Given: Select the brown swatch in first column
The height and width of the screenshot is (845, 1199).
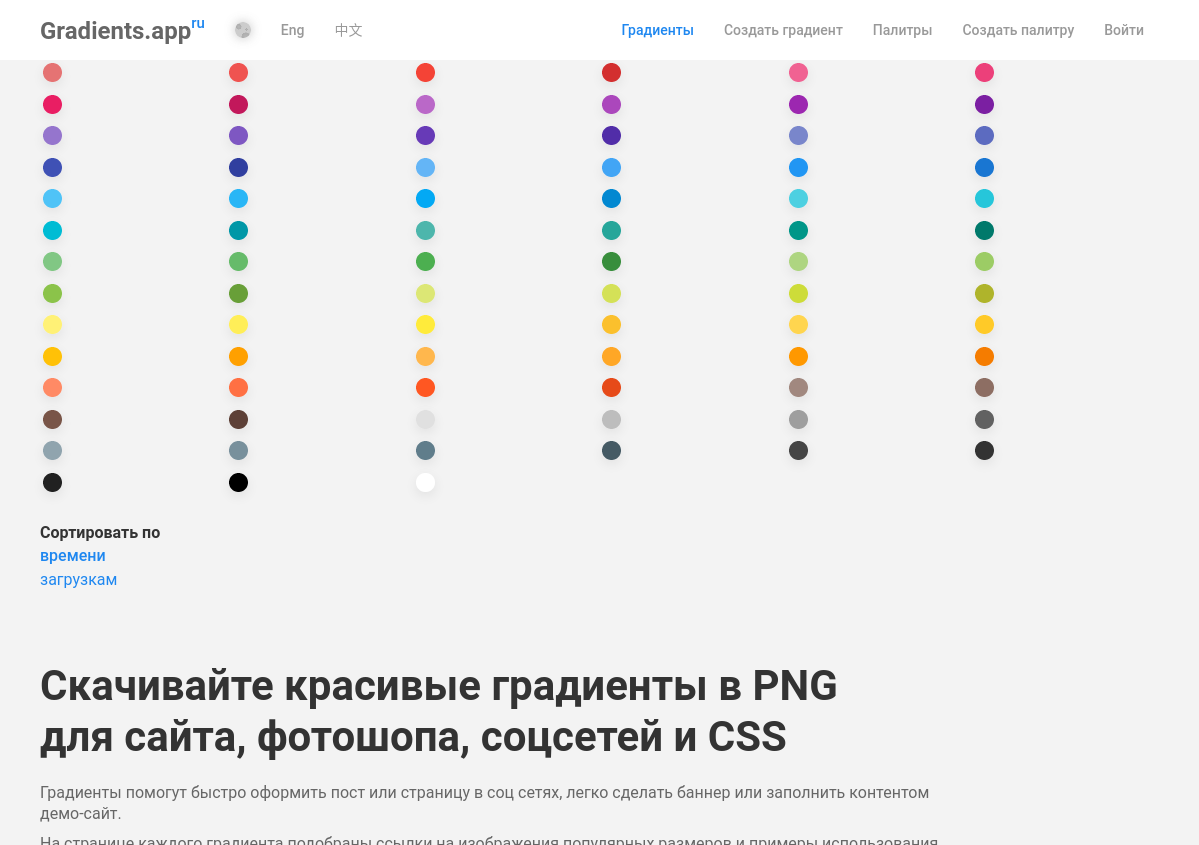Looking at the screenshot, I should click(52, 419).
